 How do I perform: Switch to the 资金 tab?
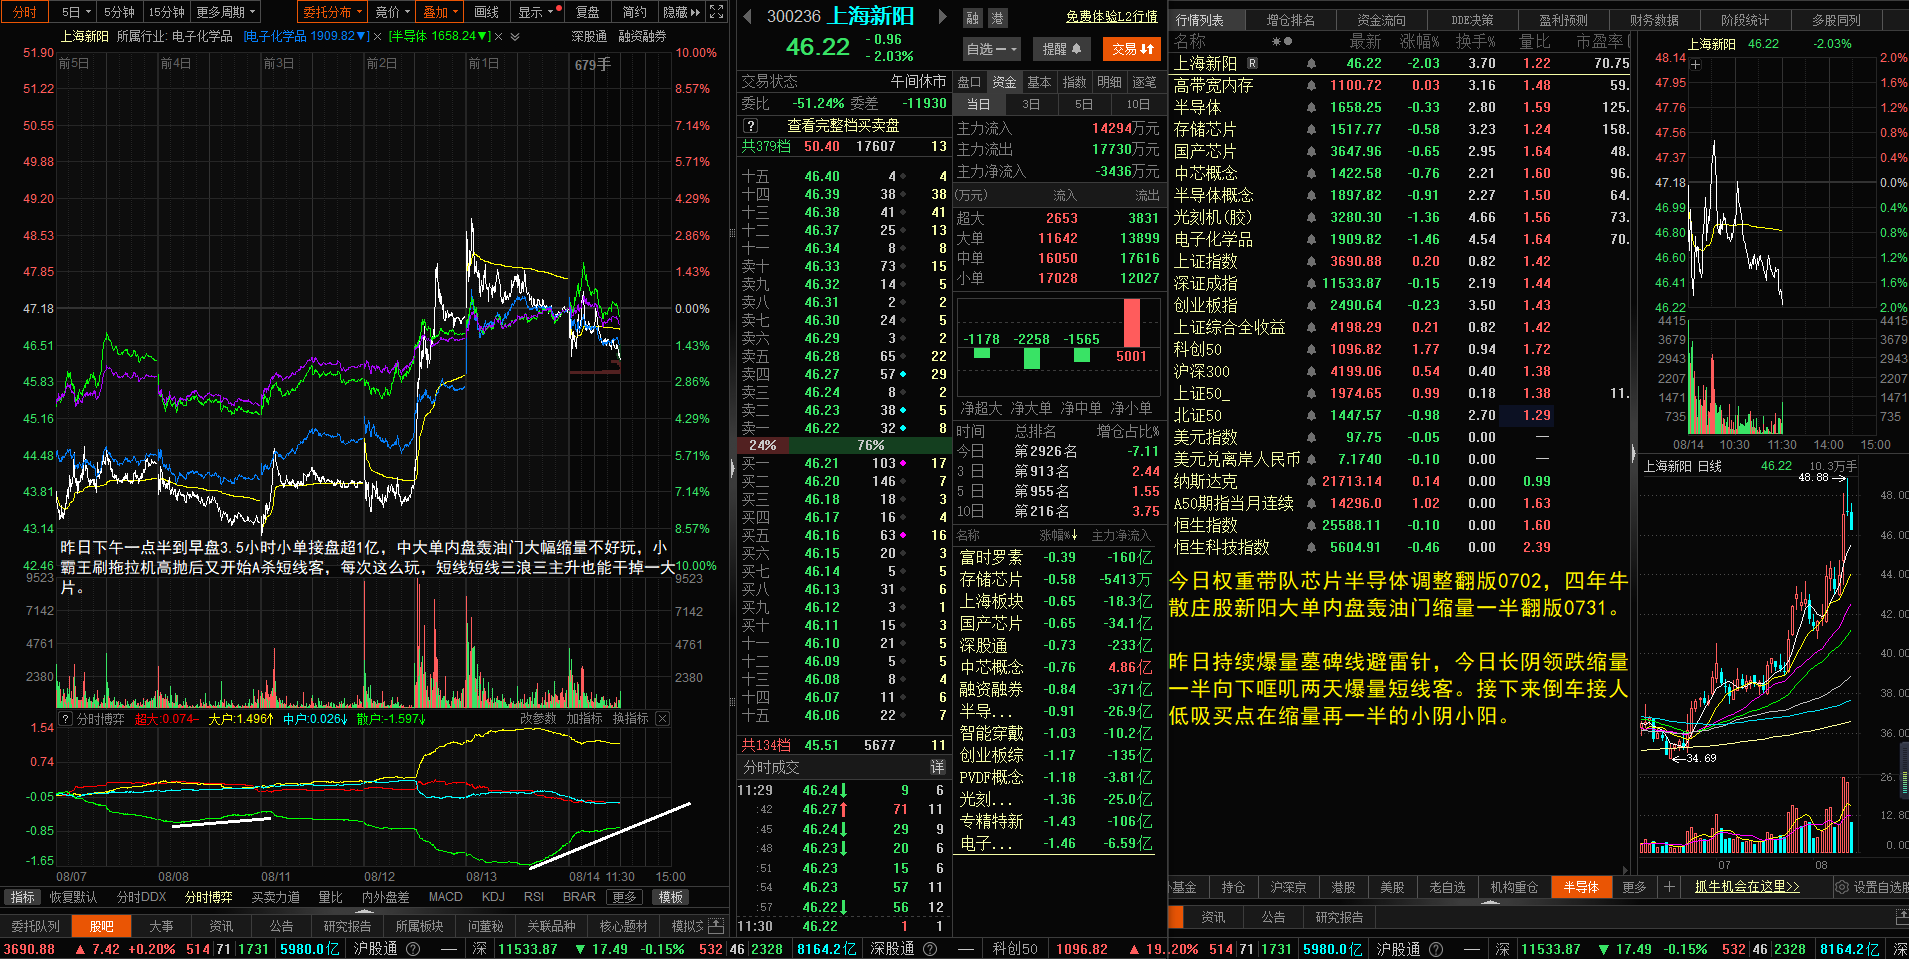(x=1004, y=82)
